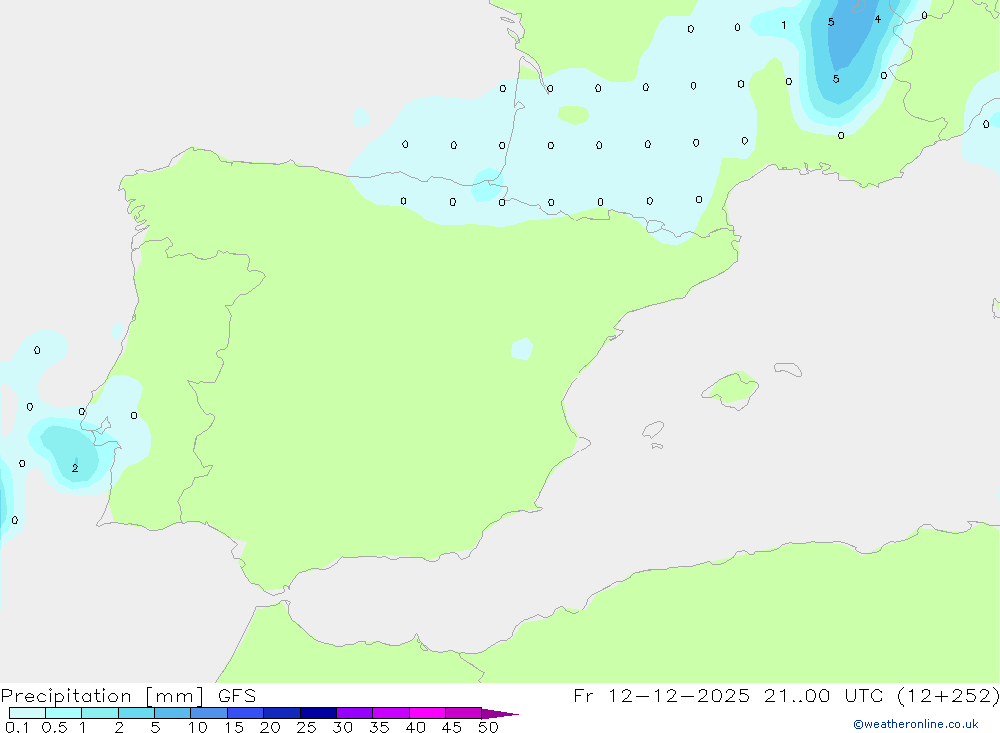Image resolution: width=1000 pixels, height=733 pixels.
Task: Click the '10' legend scale label
Action: pyautogui.click(x=197, y=727)
